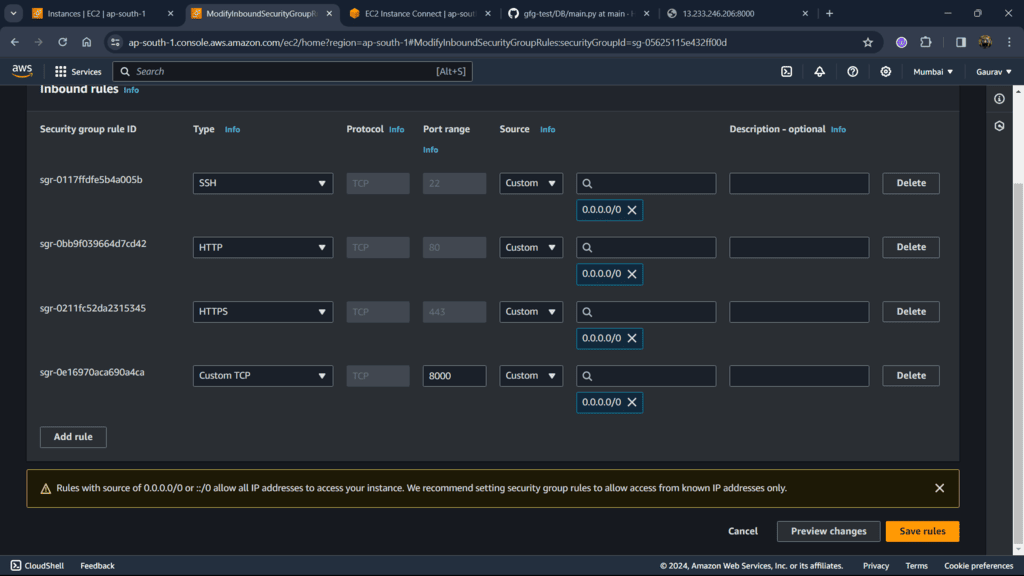Screen dimensions: 1024x576
Task: Open Info link under Port range
Action: point(430,150)
